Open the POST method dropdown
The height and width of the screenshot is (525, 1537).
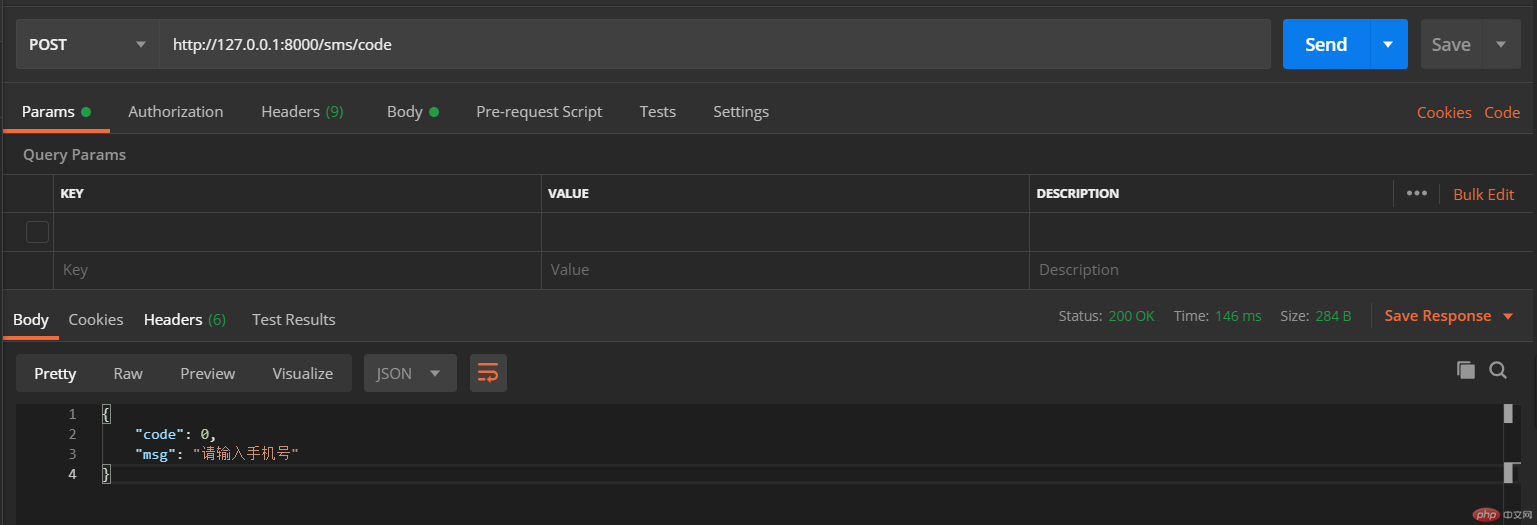[x=88, y=44]
